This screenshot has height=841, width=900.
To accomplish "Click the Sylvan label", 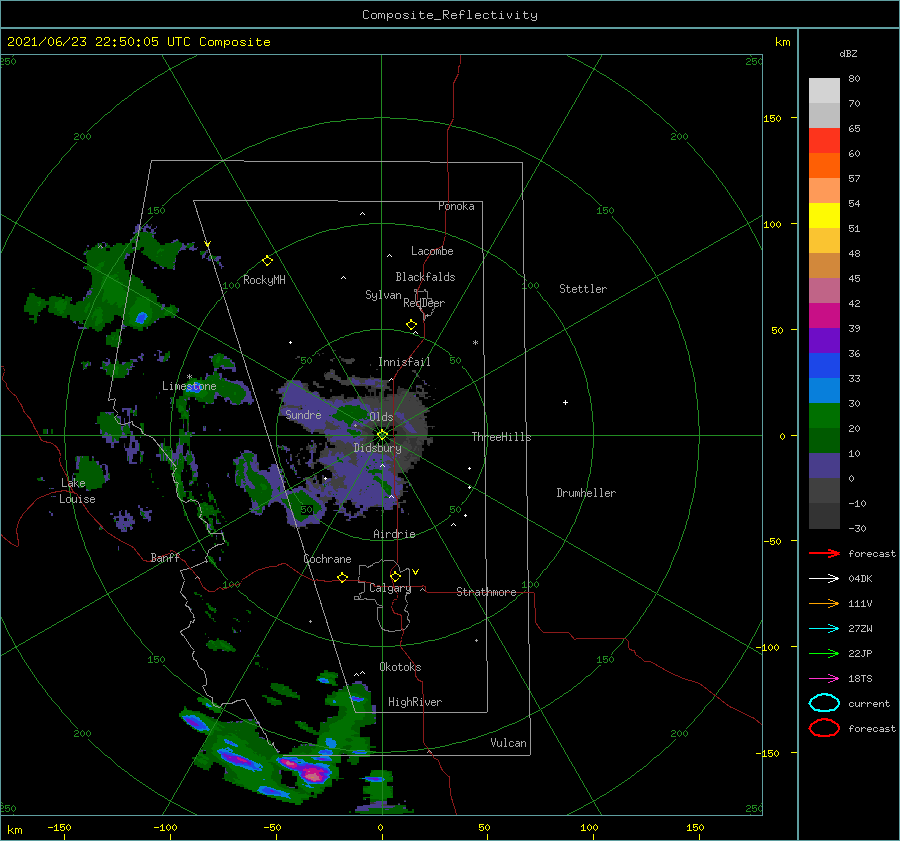I will 383,295.
